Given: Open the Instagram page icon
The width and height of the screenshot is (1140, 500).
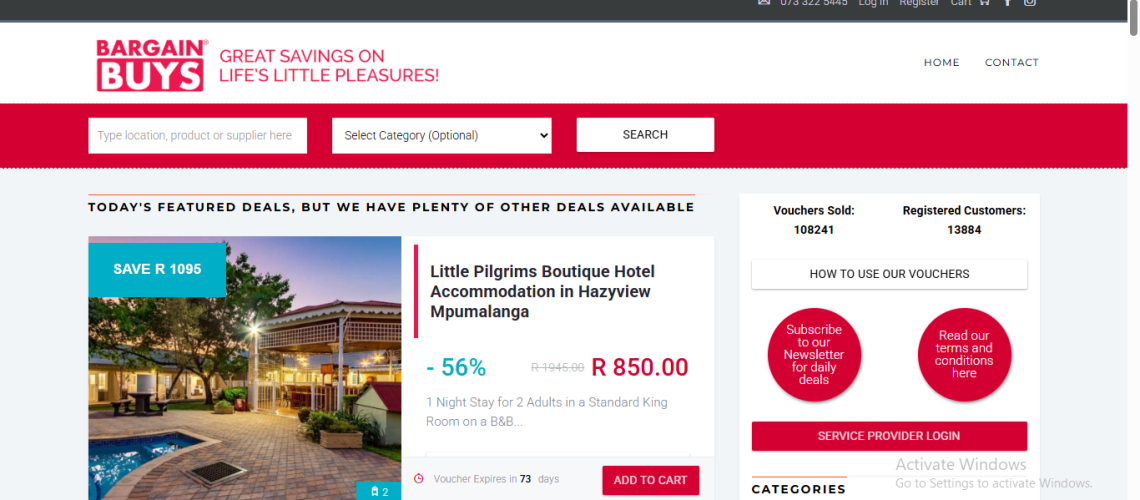Looking at the screenshot, I should pos(1029,3).
